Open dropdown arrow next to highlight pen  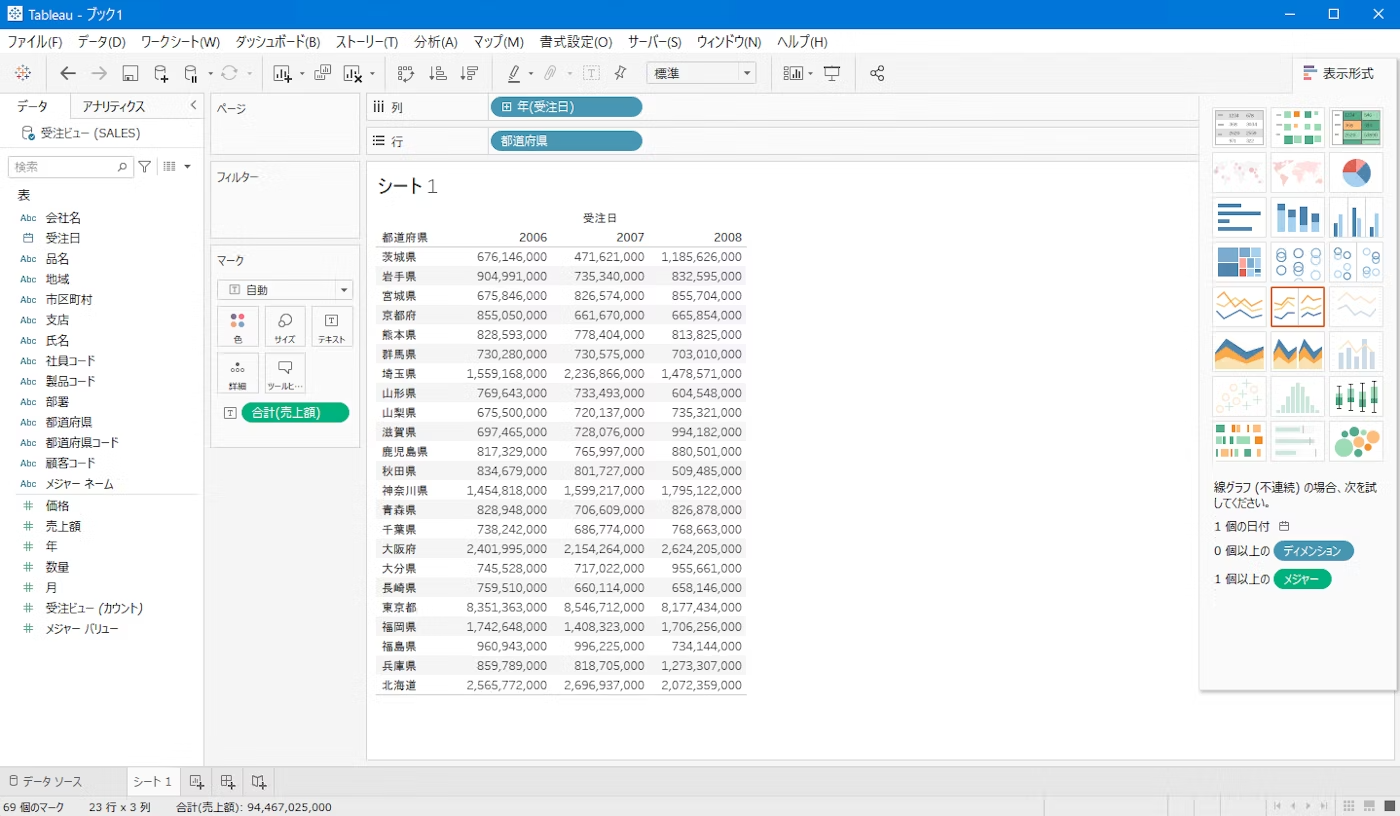530,73
